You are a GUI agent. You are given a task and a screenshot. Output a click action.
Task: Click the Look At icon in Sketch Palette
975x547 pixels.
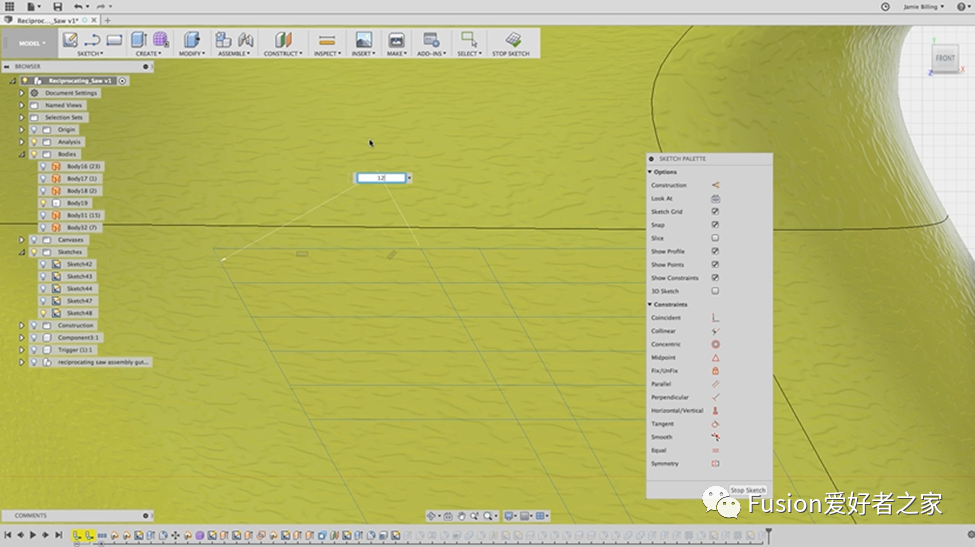716,198
